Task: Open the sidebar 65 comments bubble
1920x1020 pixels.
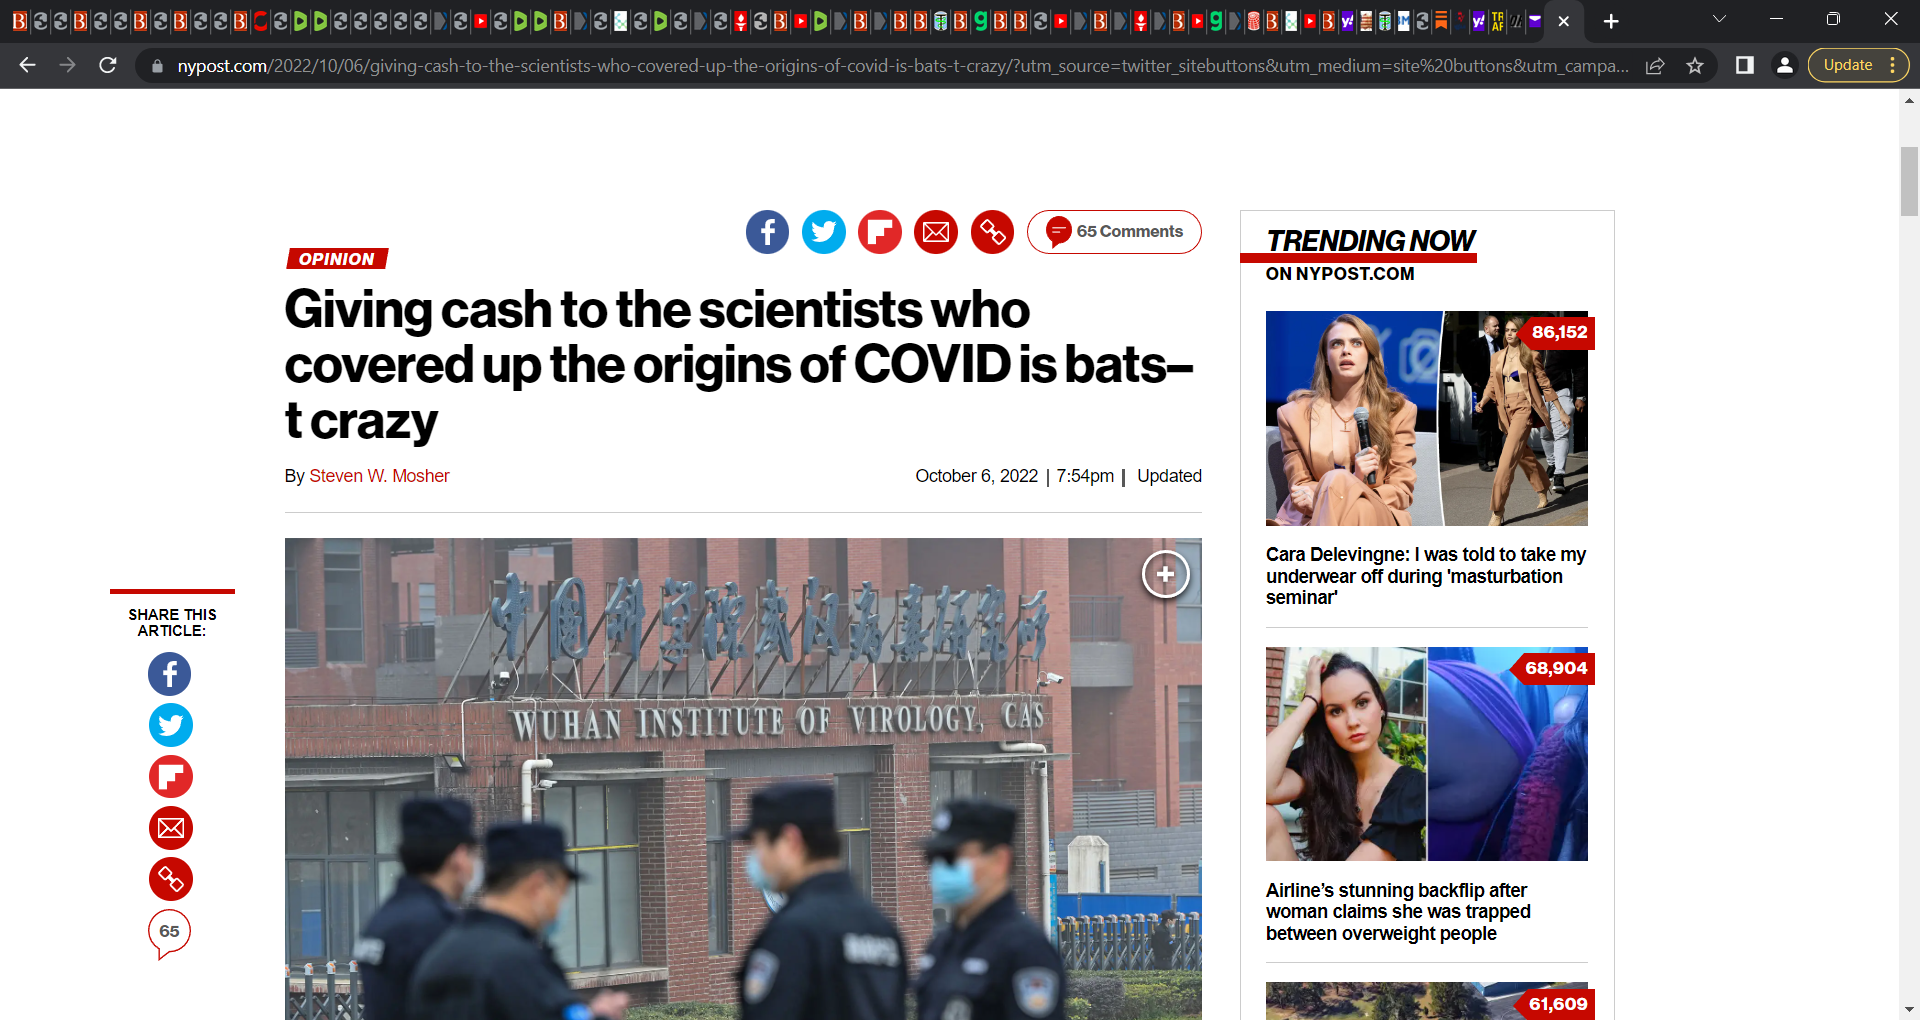Action: pyautogui.click(x=170, y=933)
